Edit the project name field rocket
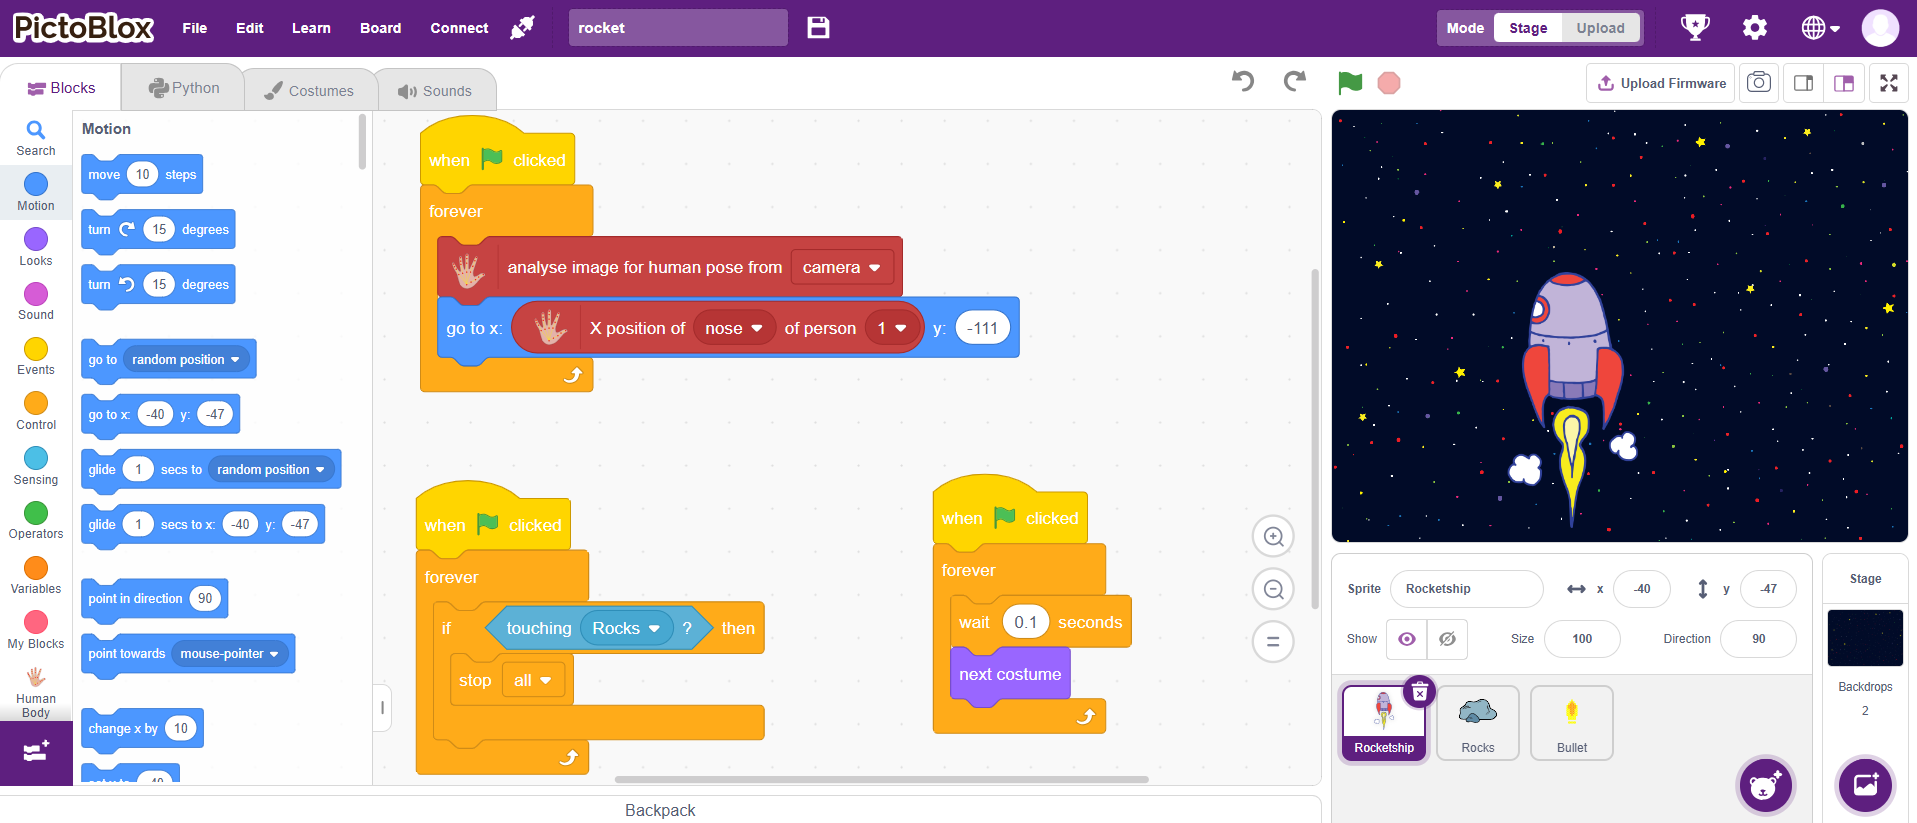This screenshot has height=823, width=1917. coord(678,28)
